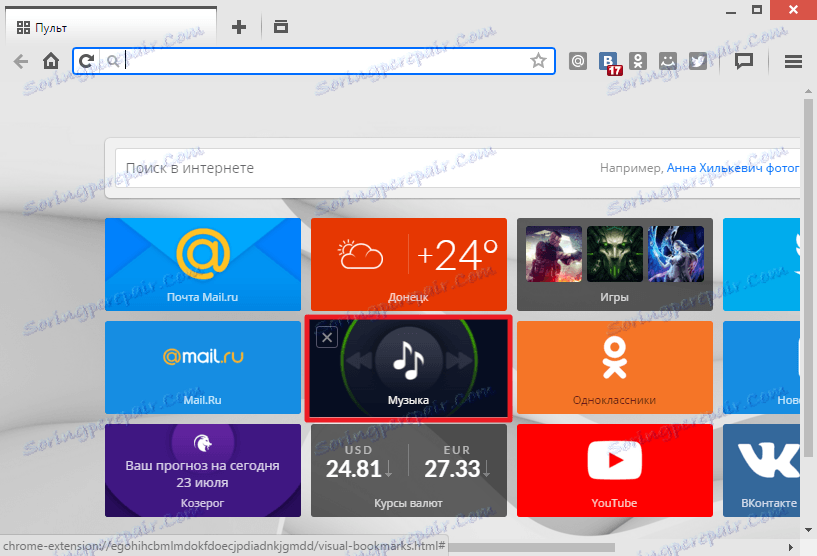
Task: Play music via note button
Action: coord(408,360)
